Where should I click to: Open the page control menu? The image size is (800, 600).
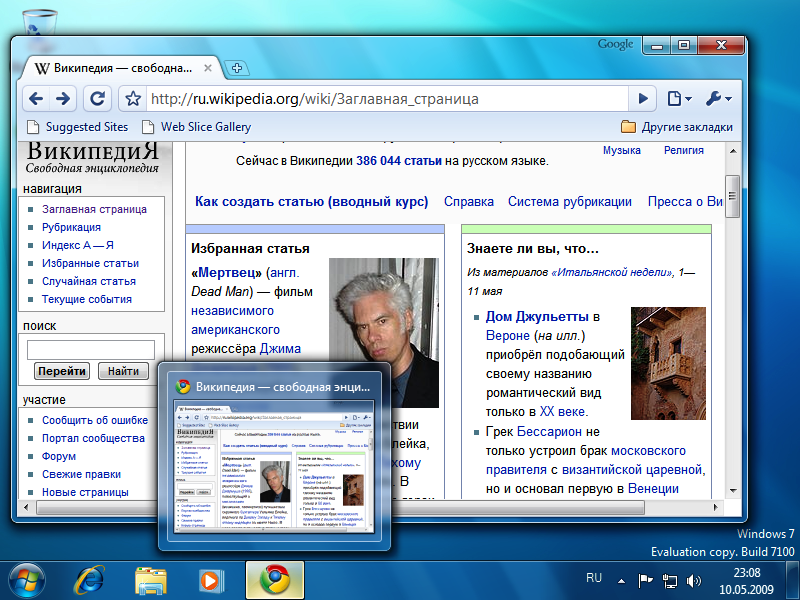click(x=679, y=98)
